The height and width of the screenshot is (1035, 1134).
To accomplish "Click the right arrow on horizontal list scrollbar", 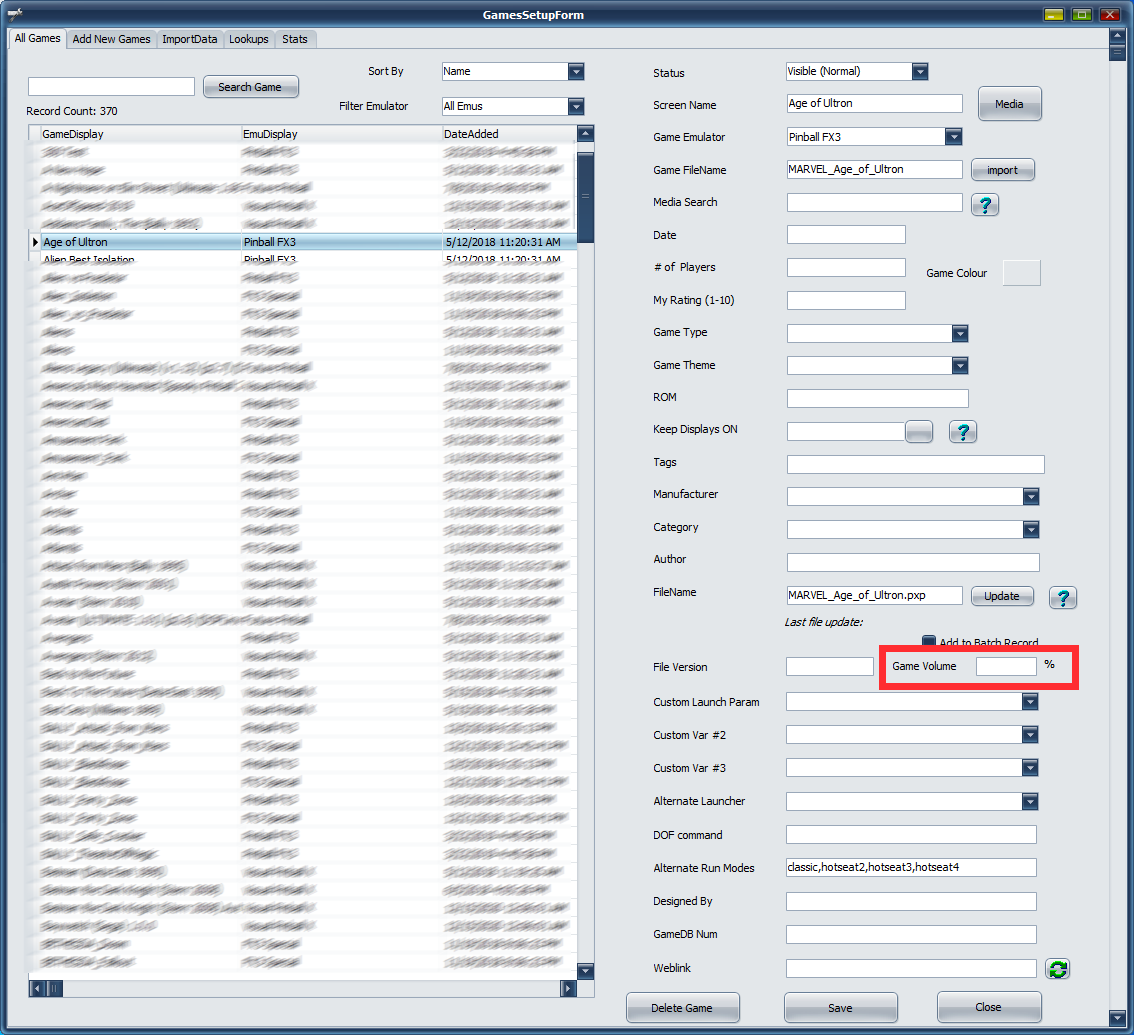I will tap(567, 988).
